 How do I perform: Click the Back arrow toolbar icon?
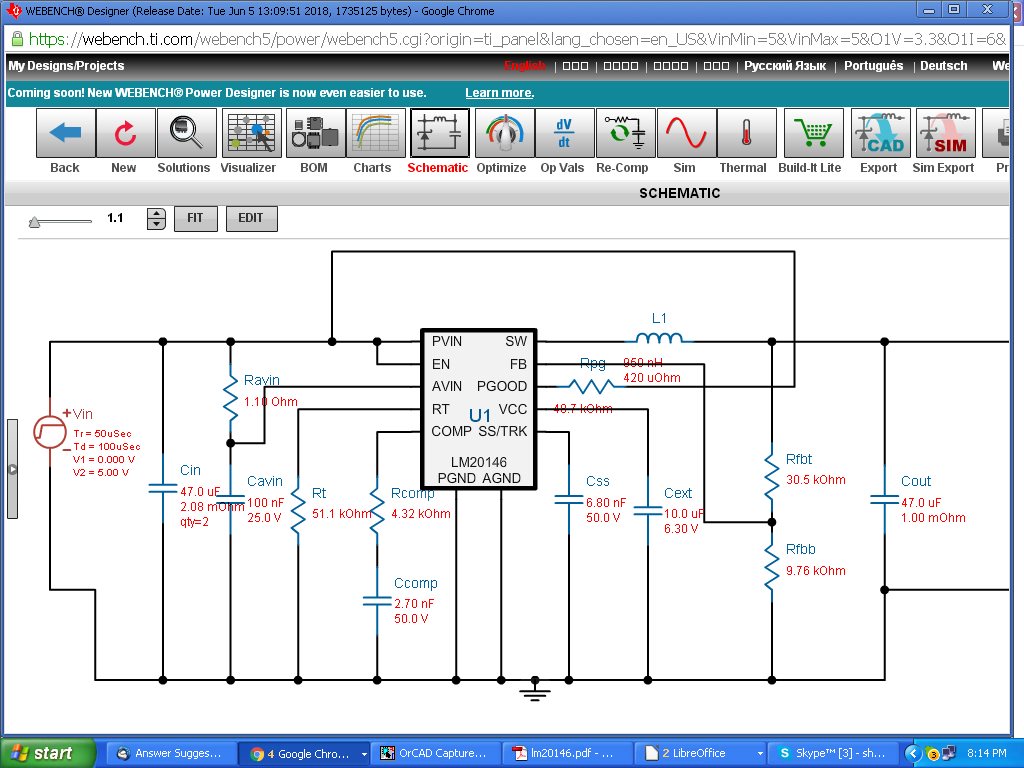coord(65,133)
